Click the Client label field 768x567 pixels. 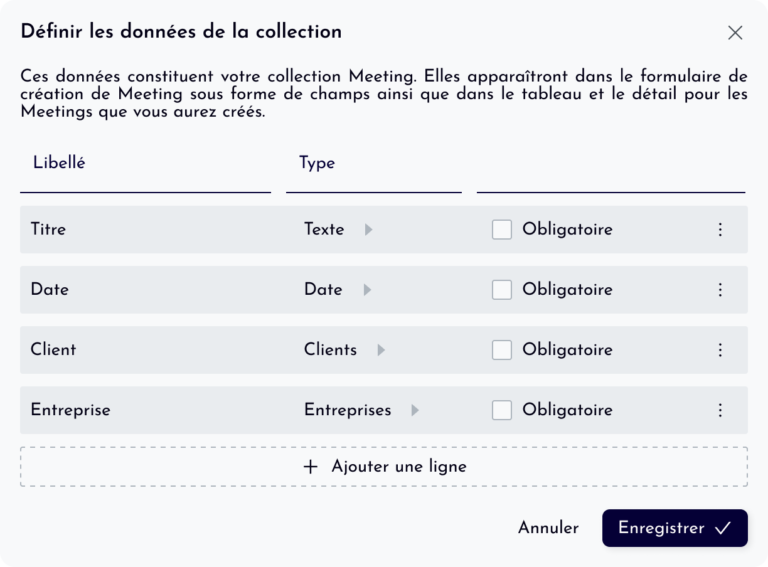click(150, 350)
